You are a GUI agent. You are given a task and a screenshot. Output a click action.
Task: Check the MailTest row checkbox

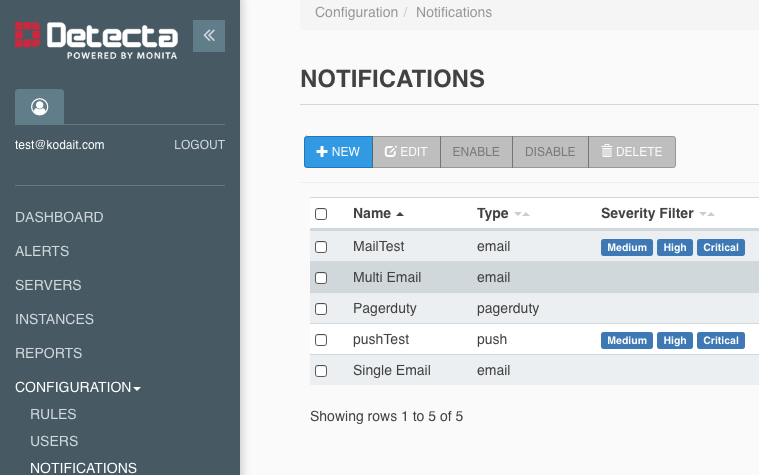click(321, 247)
